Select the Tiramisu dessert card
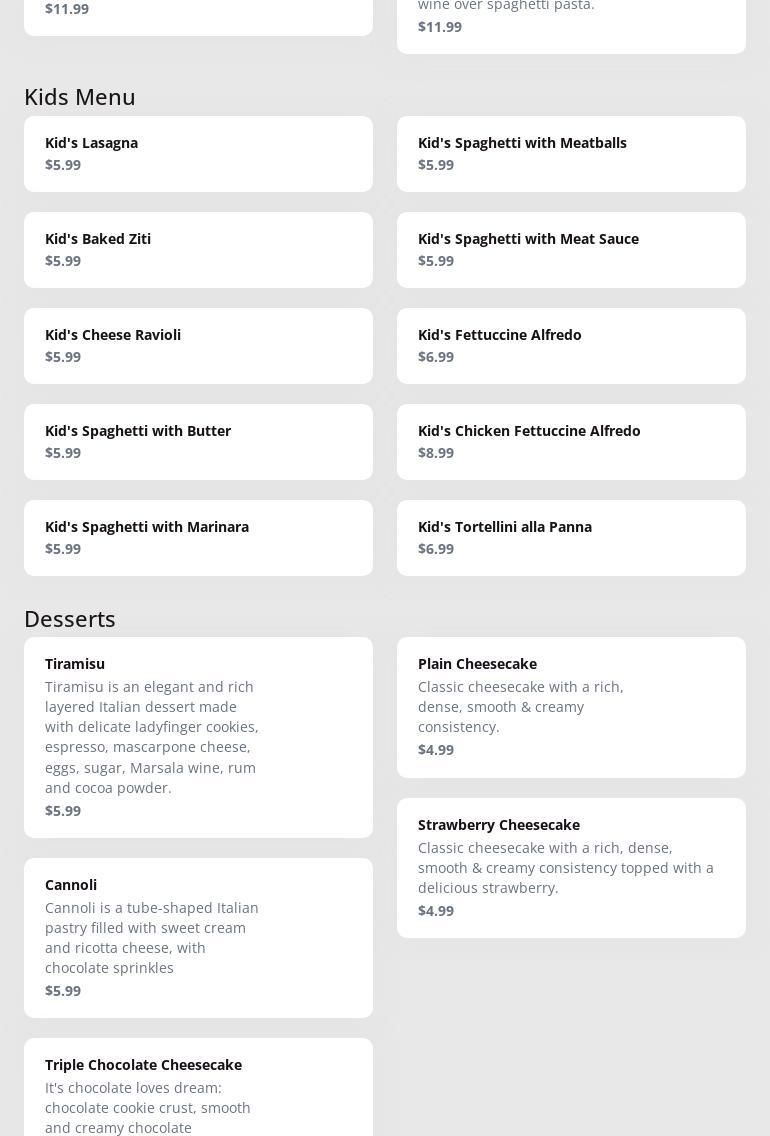This screenshot has height=1136, width=770. point(198,737)
